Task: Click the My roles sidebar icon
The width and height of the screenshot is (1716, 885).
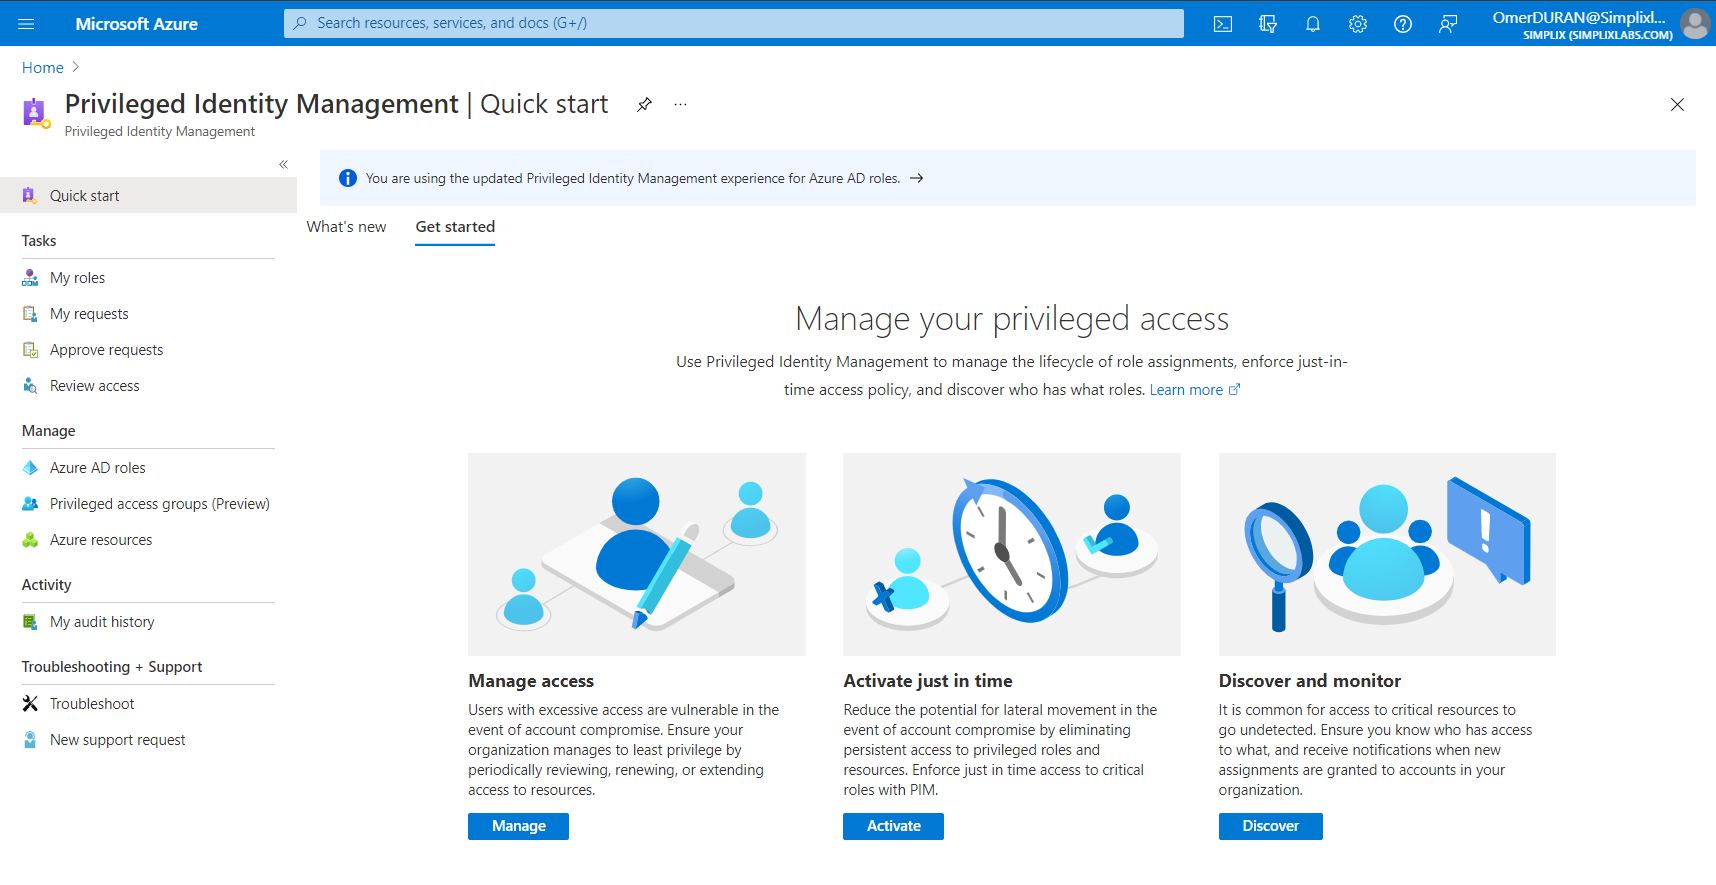Action: 30,278
